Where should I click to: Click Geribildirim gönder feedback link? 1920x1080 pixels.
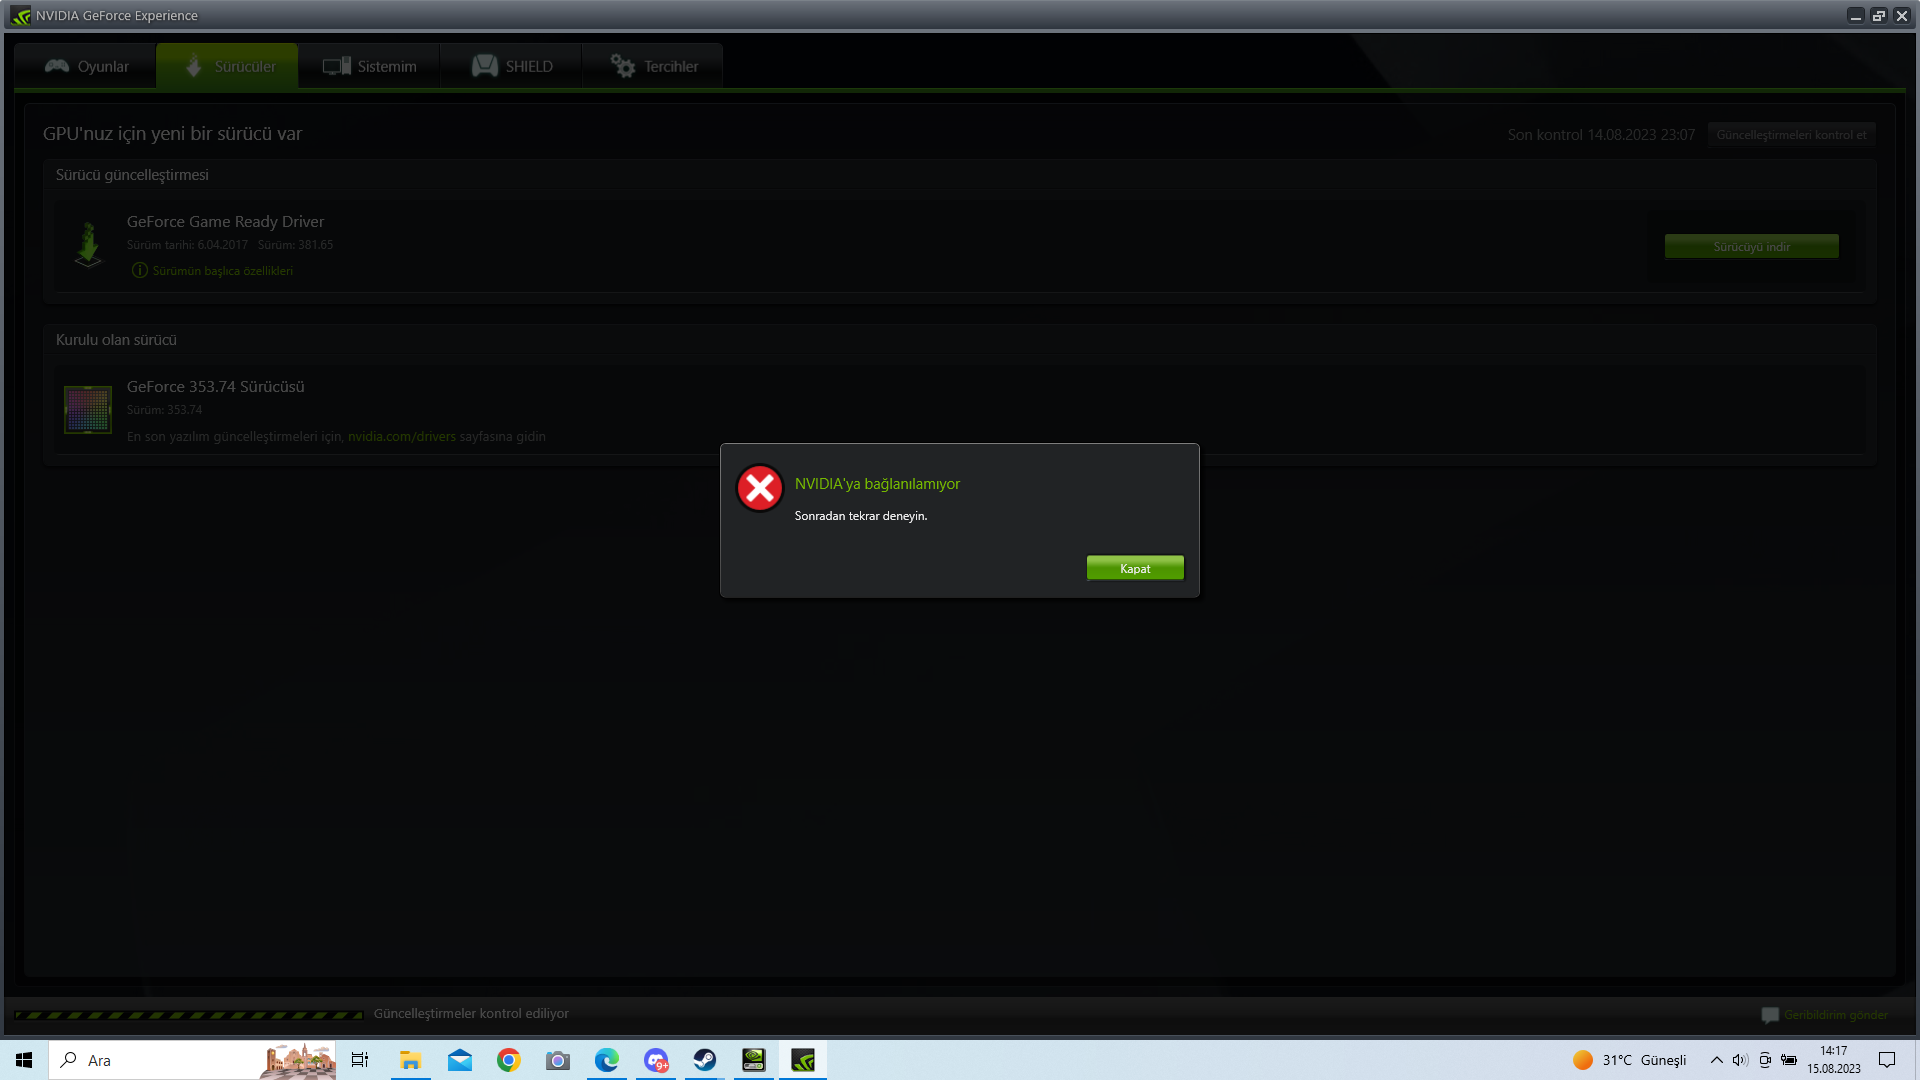pos(1835,1015)
